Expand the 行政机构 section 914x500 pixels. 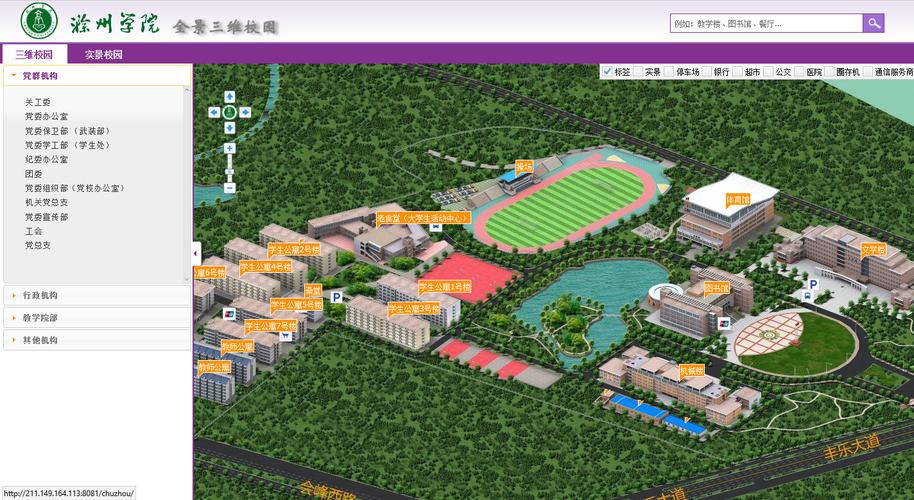pos(97,295)
